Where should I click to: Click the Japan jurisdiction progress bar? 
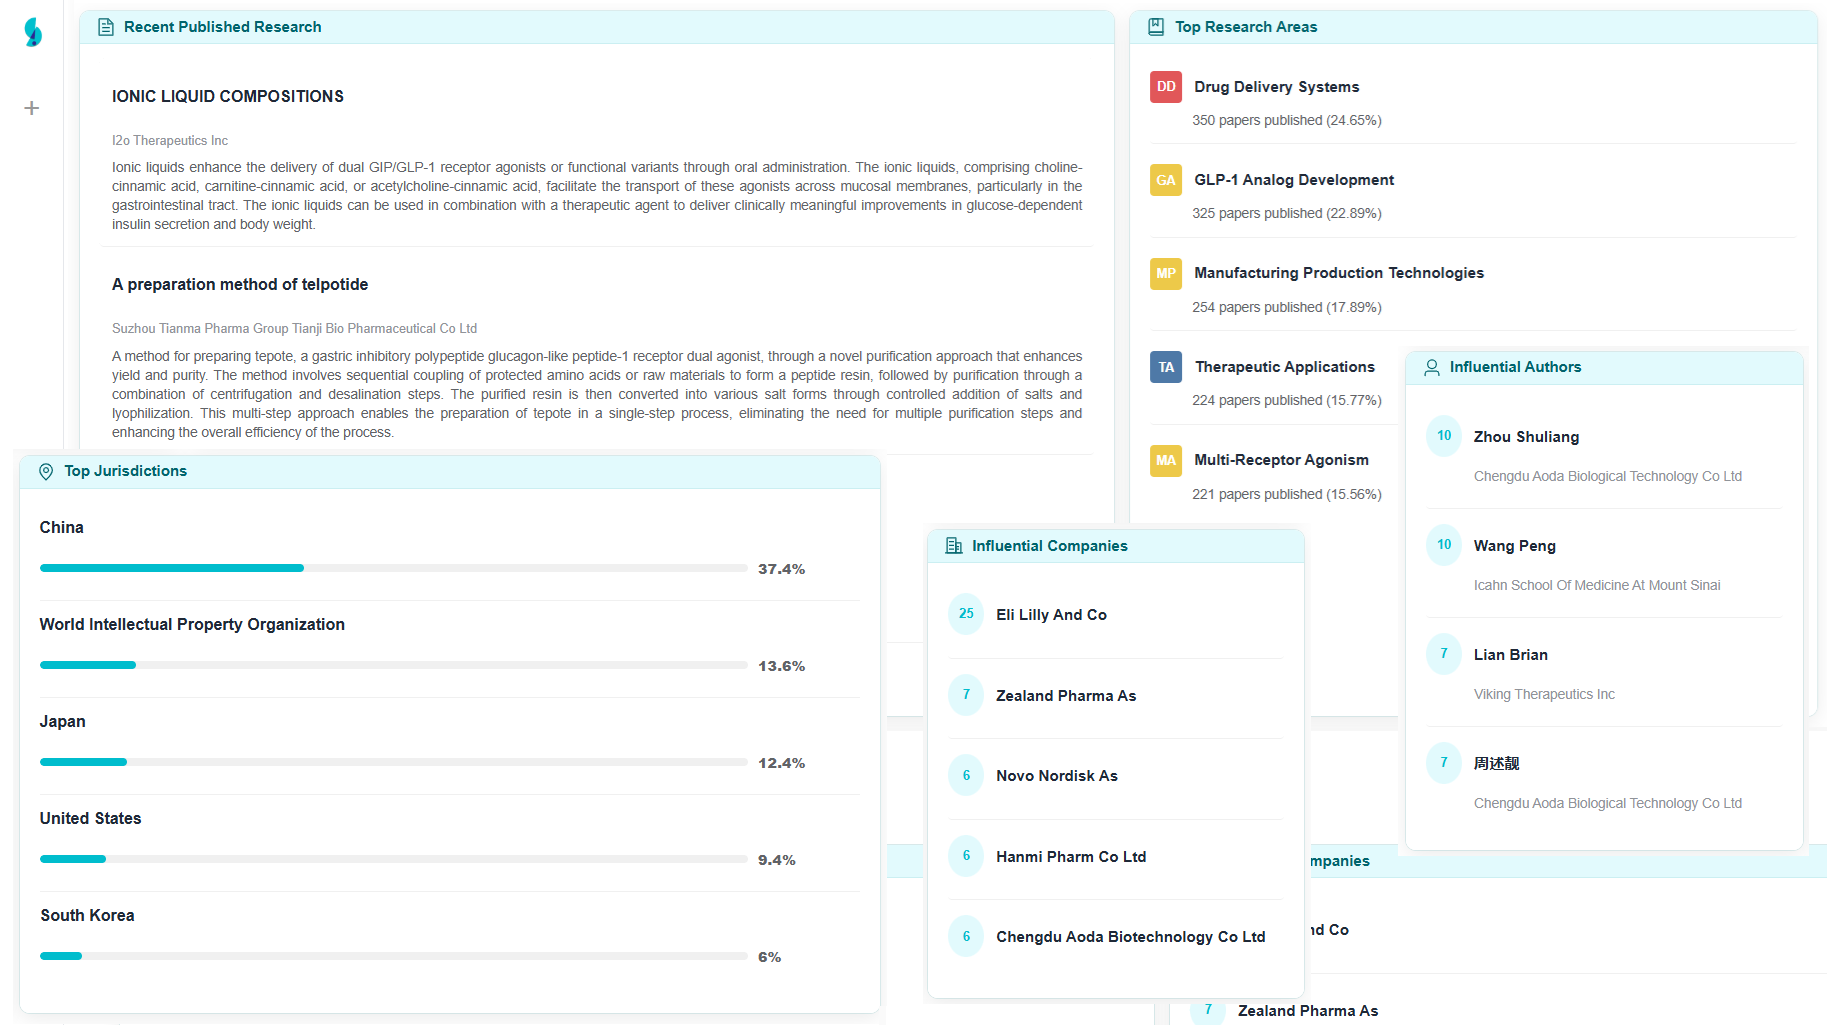393,762
